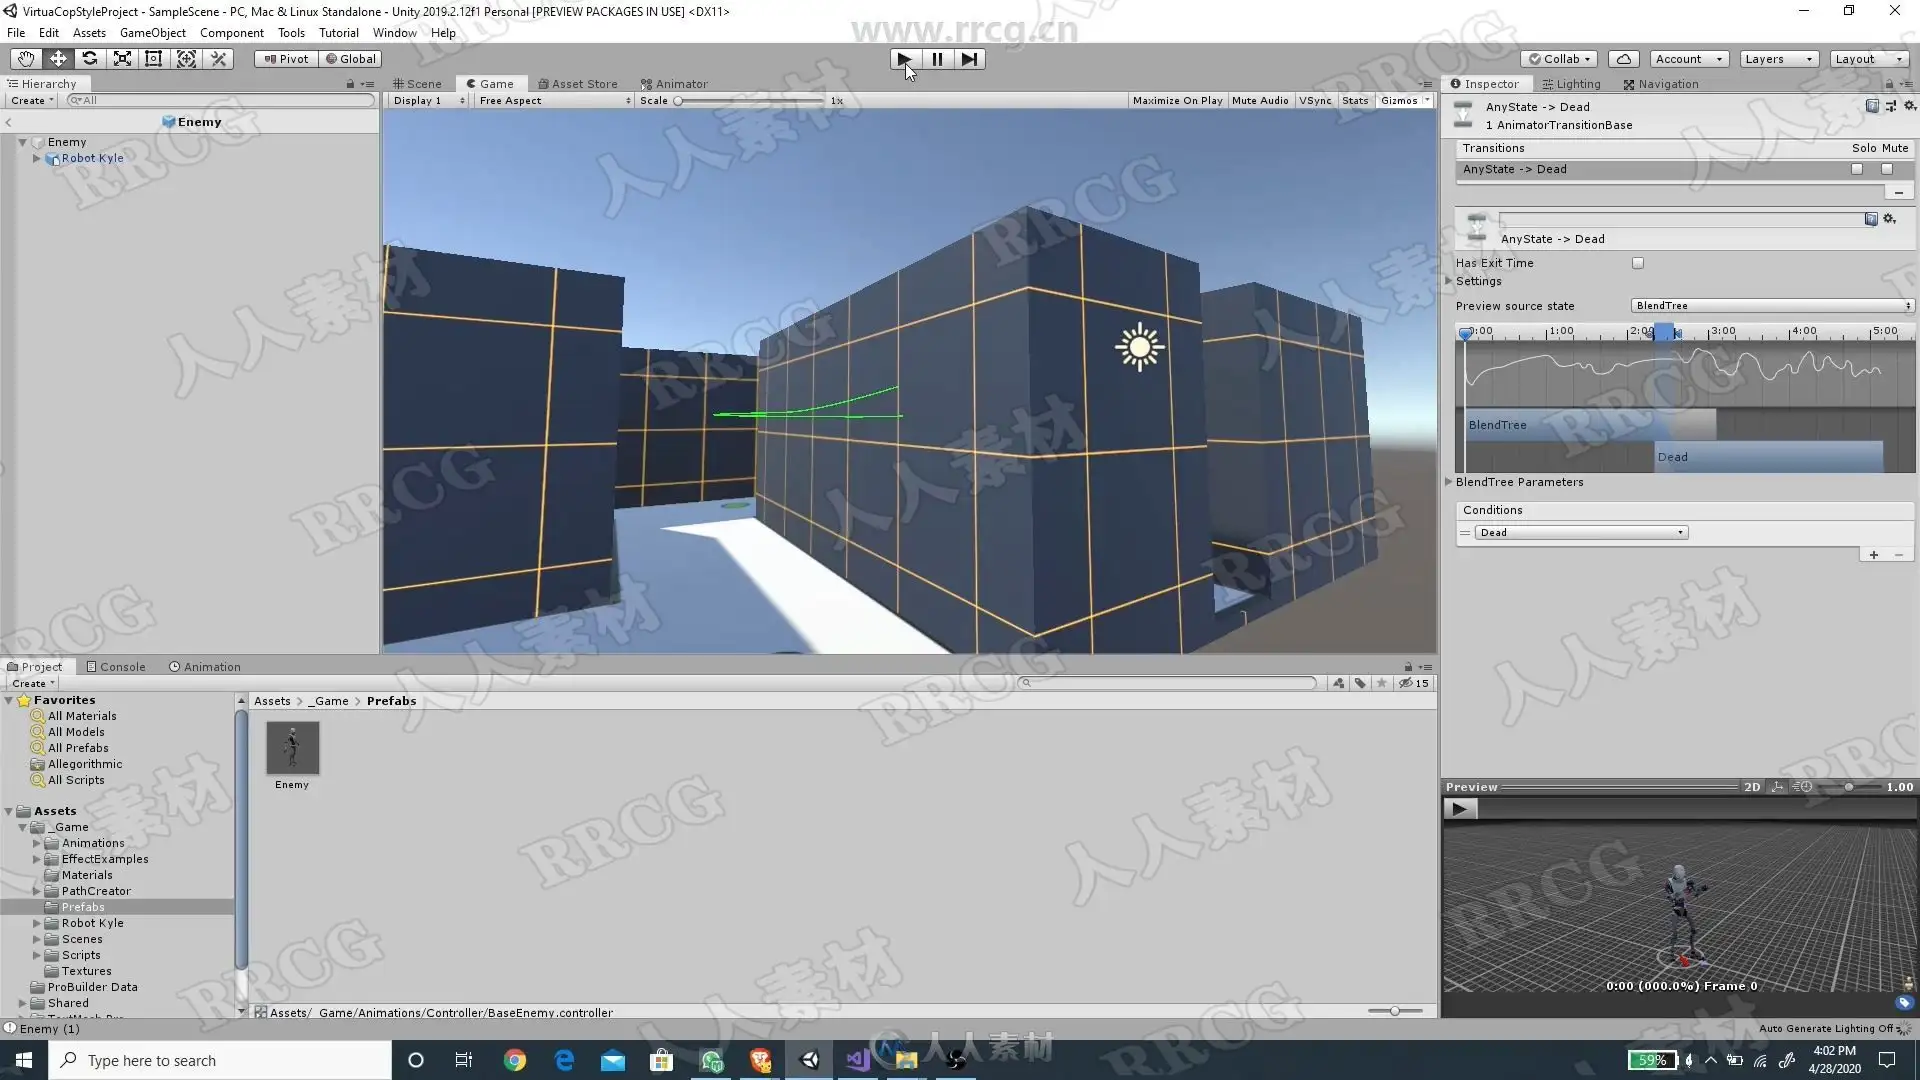Enable the Has Exit Time checkbox
Image resolution: width=1920 pixels, height=1080 pixels.
click(1638, 263)
